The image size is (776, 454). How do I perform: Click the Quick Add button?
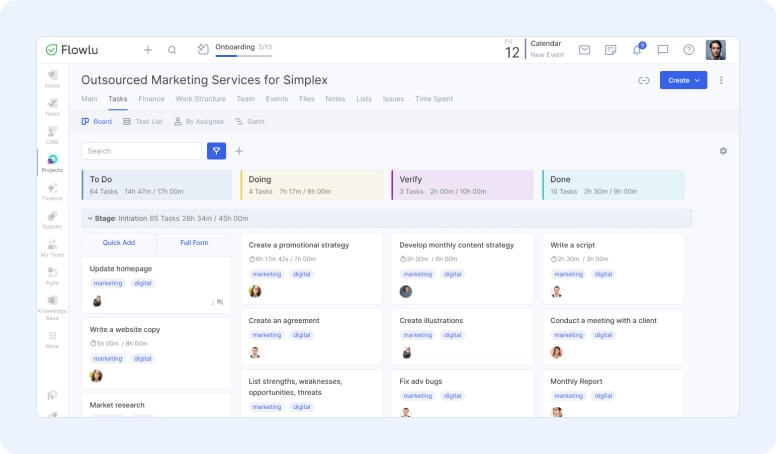click(119, 242)
